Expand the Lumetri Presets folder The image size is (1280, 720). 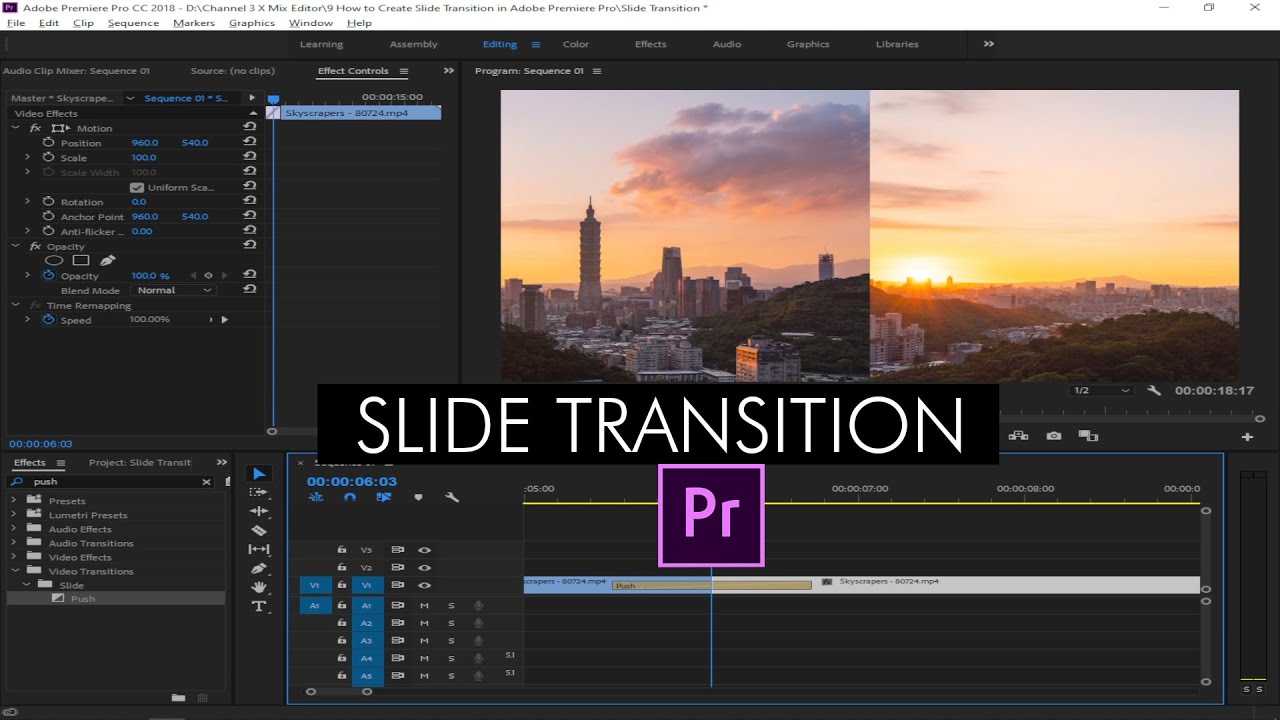[14, 515]
